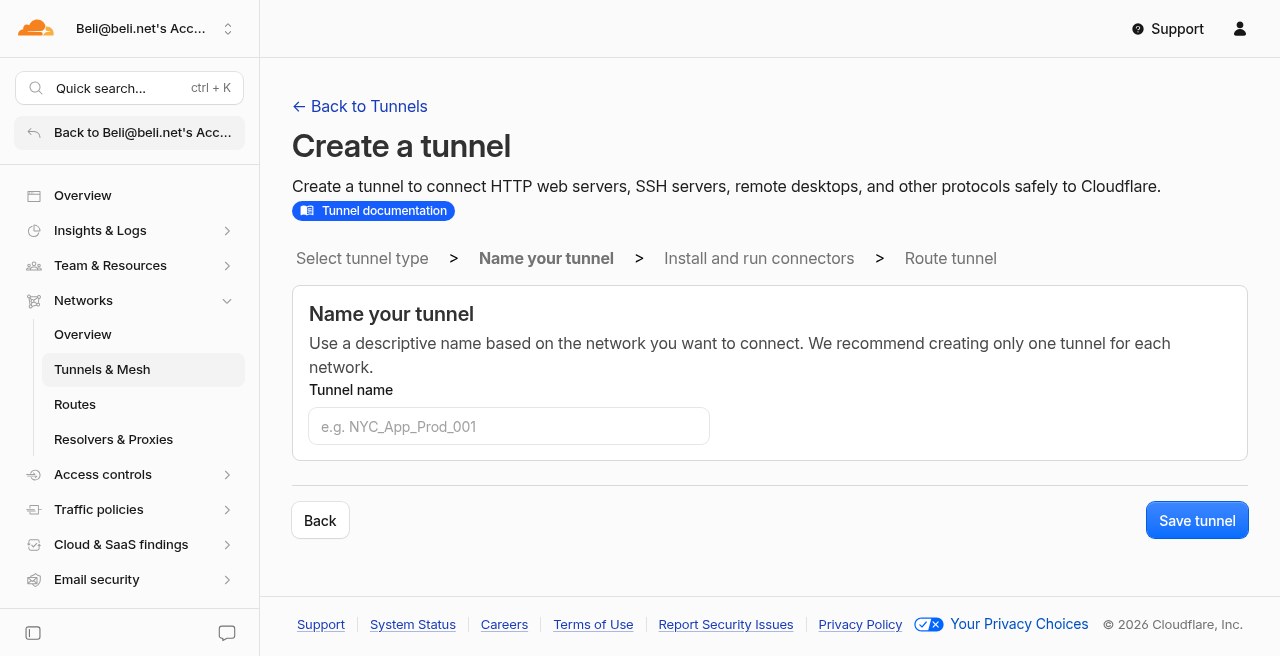Open Report Security Issues link
Image resolution: width=1280 pixels, height=656 pixels.
[726, 624]
